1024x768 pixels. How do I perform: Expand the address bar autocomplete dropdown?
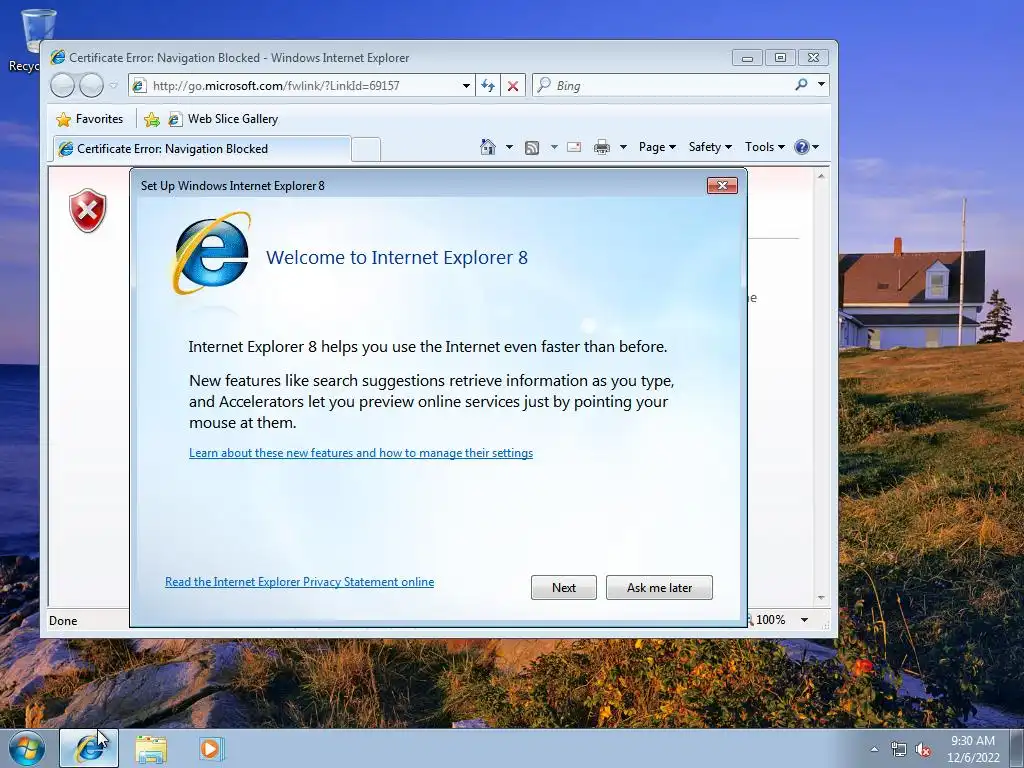[x=466, y=86]
